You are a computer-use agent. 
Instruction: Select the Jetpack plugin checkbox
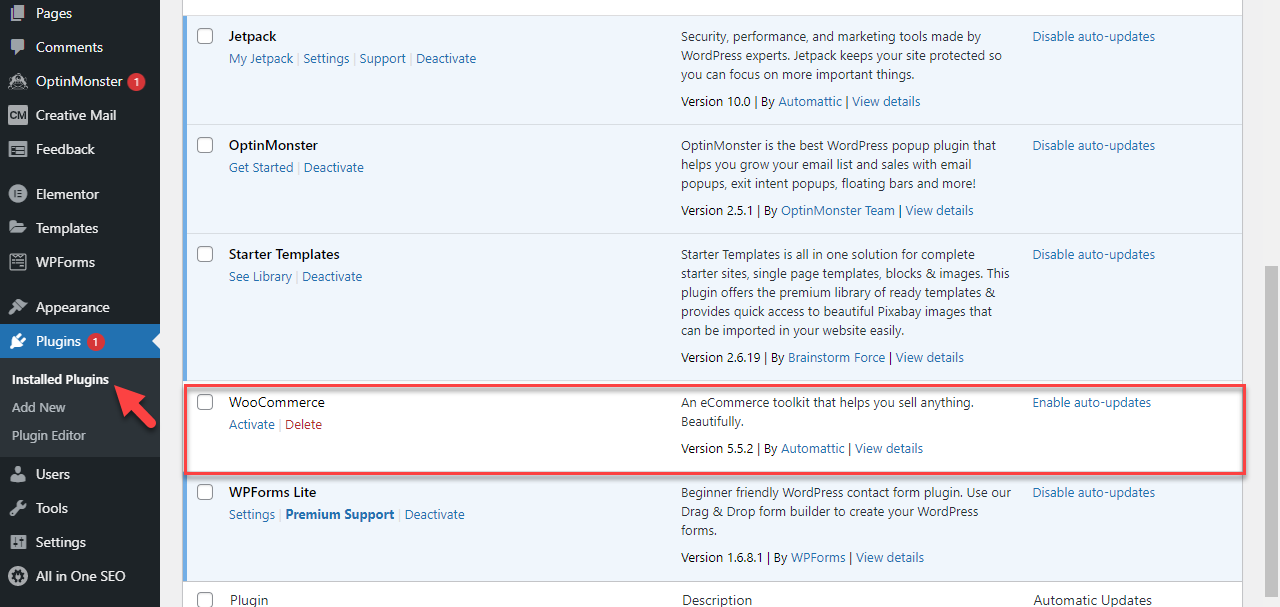click(205, 36)
